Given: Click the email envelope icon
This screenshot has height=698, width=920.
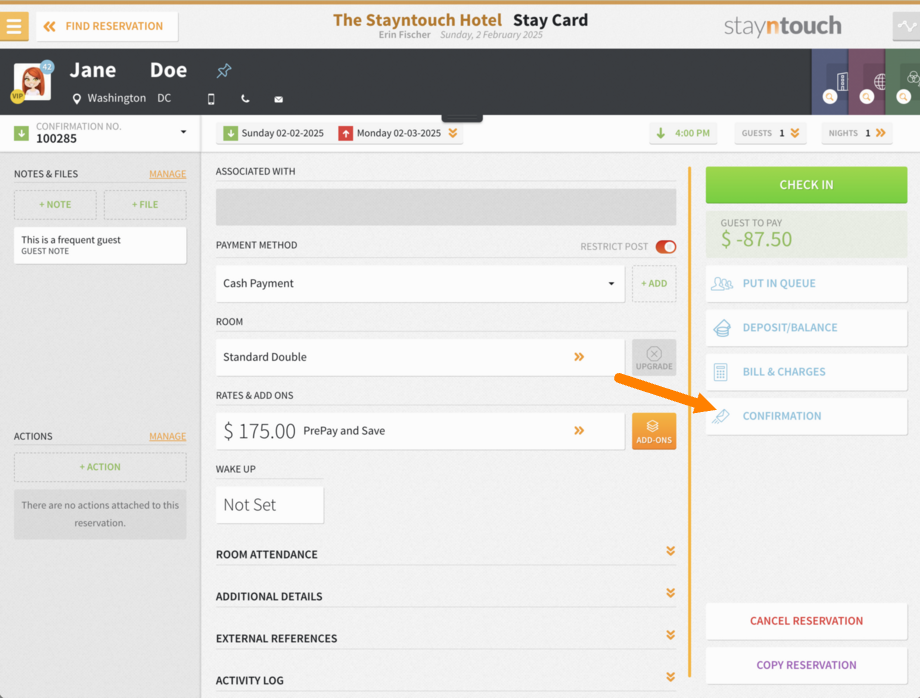Looking at the screenshot, I should tap(279, 99).
